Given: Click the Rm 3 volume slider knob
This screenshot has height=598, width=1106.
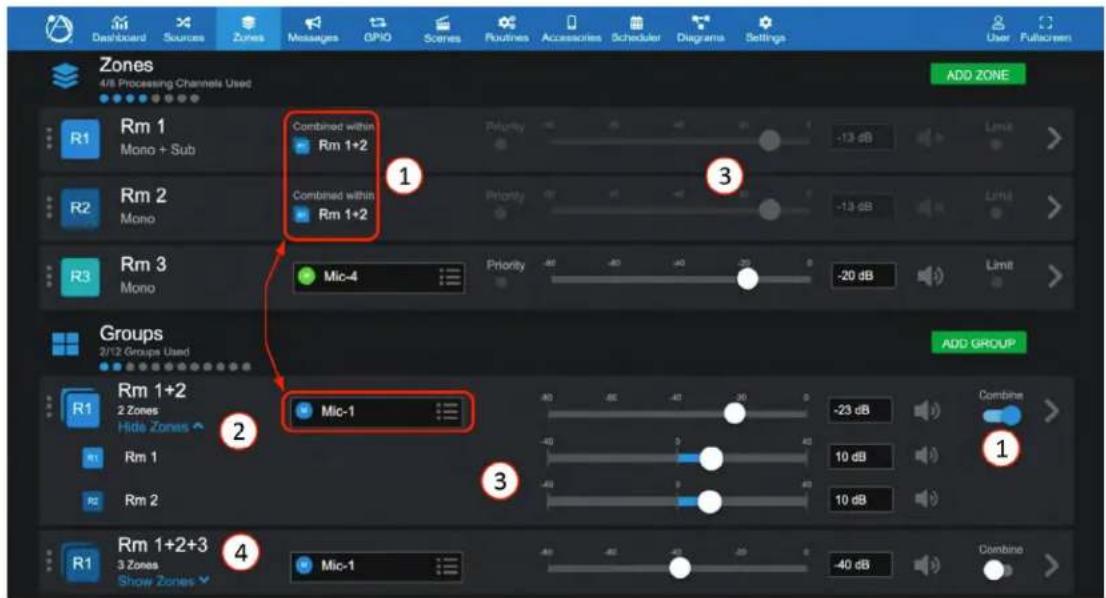Looking at the screenshot, I should [747, 279].
